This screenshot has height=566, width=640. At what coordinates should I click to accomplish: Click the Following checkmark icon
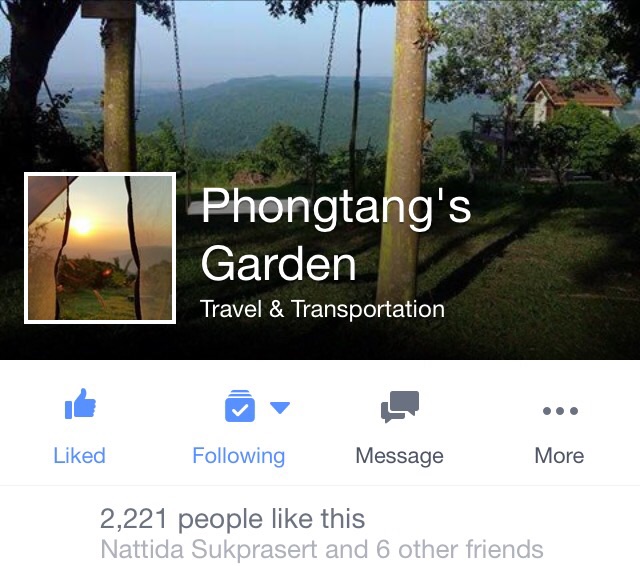pos(240,406)
